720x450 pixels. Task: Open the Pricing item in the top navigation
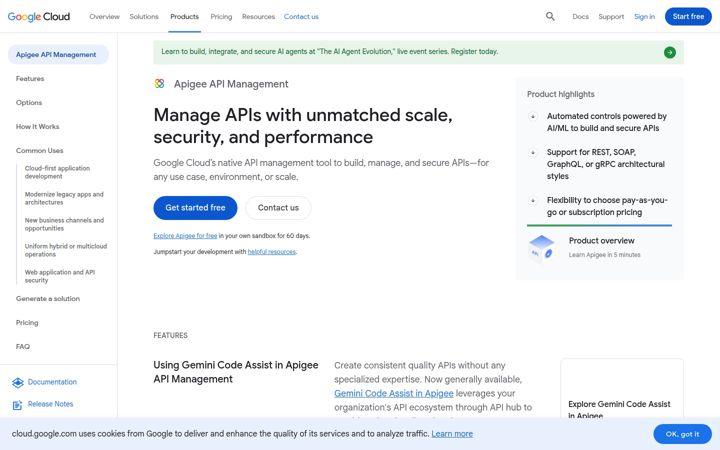(221, 17)
